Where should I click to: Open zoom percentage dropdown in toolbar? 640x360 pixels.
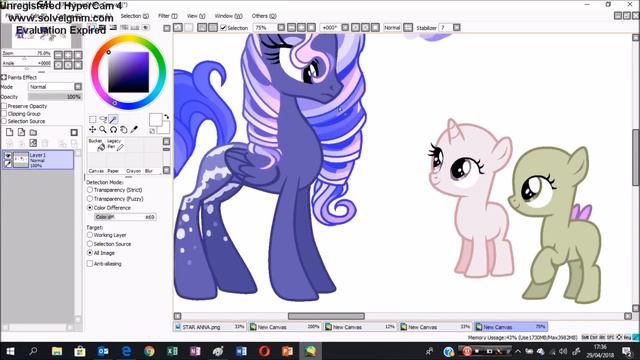coord(281,27)
